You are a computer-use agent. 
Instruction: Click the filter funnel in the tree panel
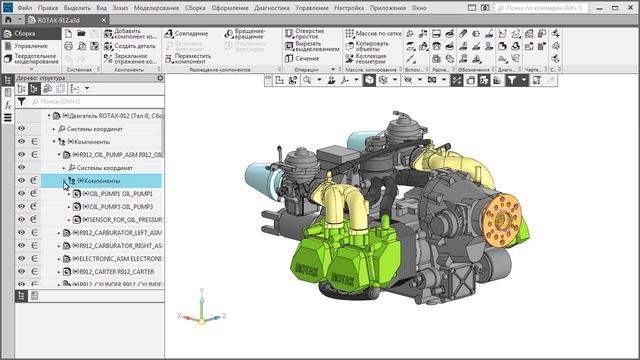22,101
